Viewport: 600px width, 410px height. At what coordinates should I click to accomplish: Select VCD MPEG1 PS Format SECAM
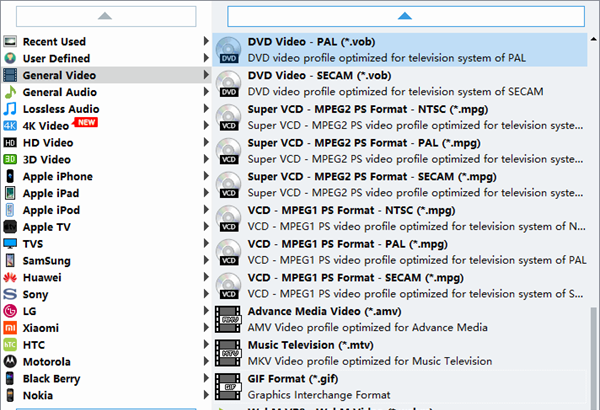(x=400, y=286)
